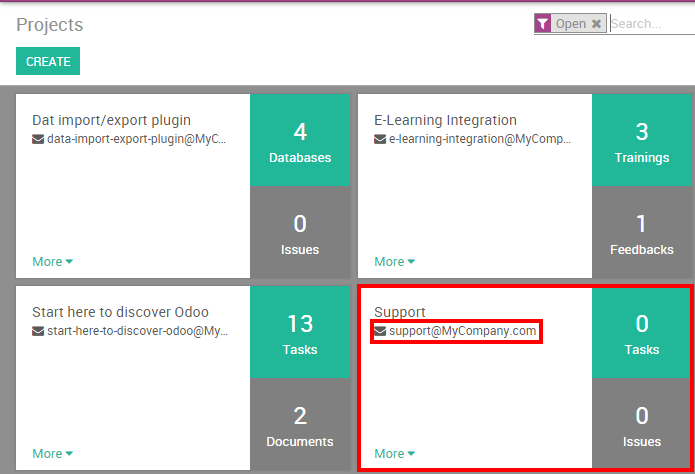Focus the Search input field
695x474 pixels.
[652, 24]
